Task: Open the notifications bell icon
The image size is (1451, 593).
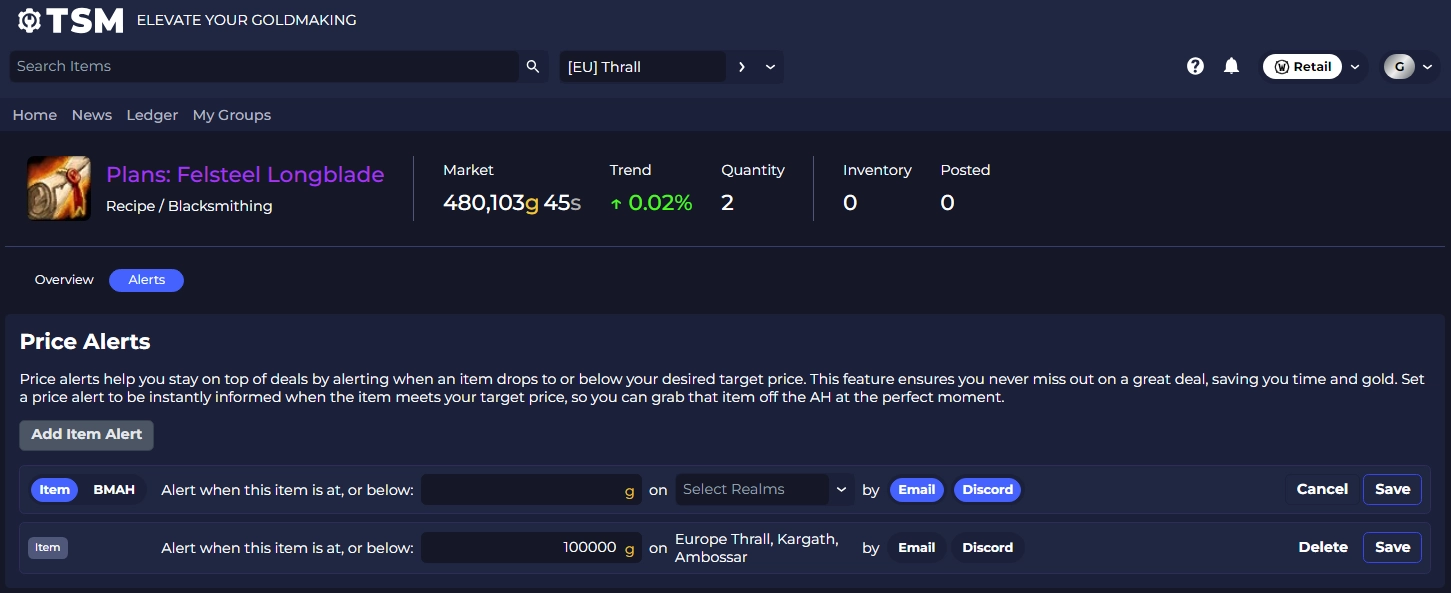Action: [x=1231, y=66]
